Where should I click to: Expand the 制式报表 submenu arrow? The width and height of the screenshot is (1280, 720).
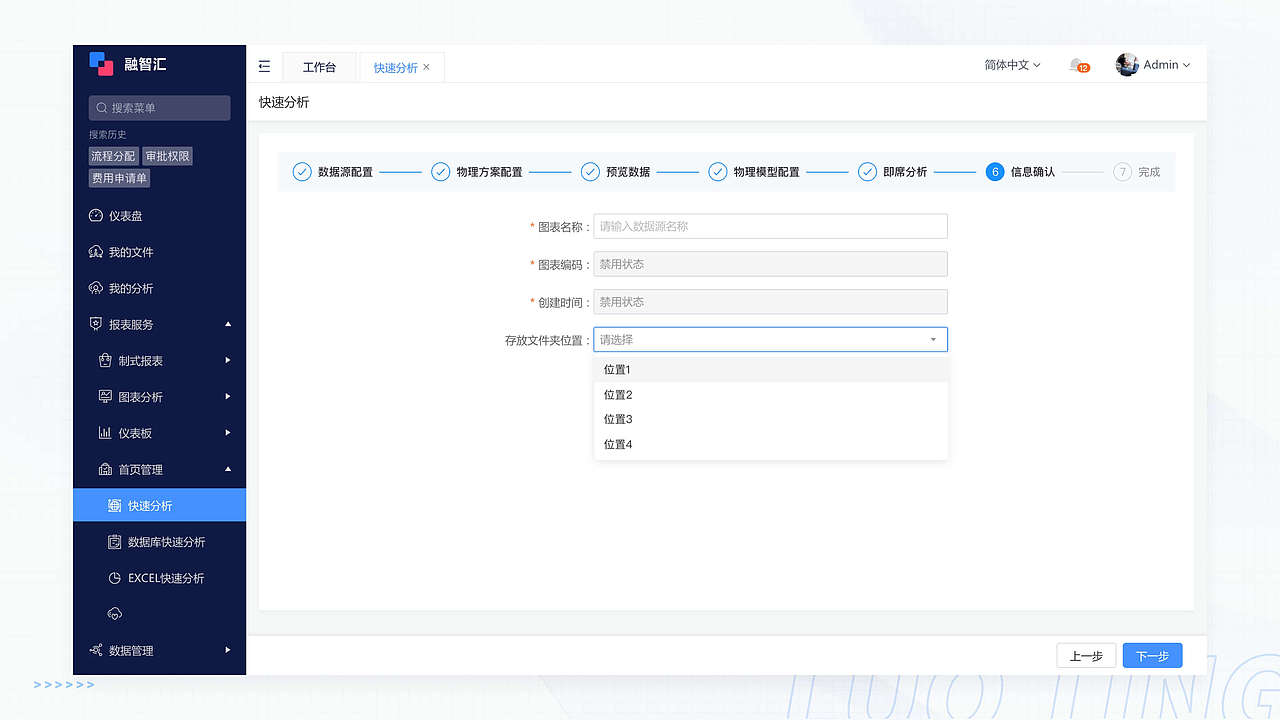click(x=228, y=360)
